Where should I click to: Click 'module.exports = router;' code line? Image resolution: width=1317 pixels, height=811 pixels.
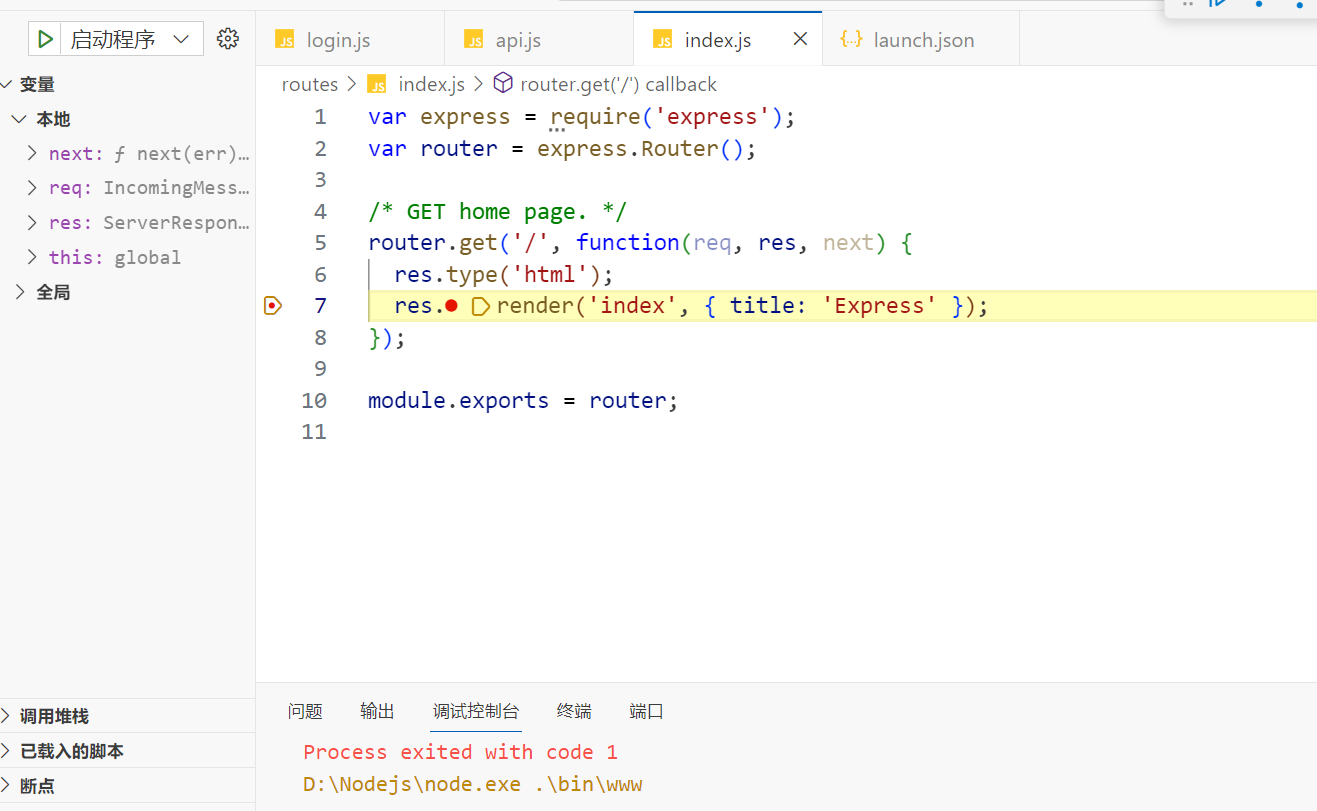[523, 400]
